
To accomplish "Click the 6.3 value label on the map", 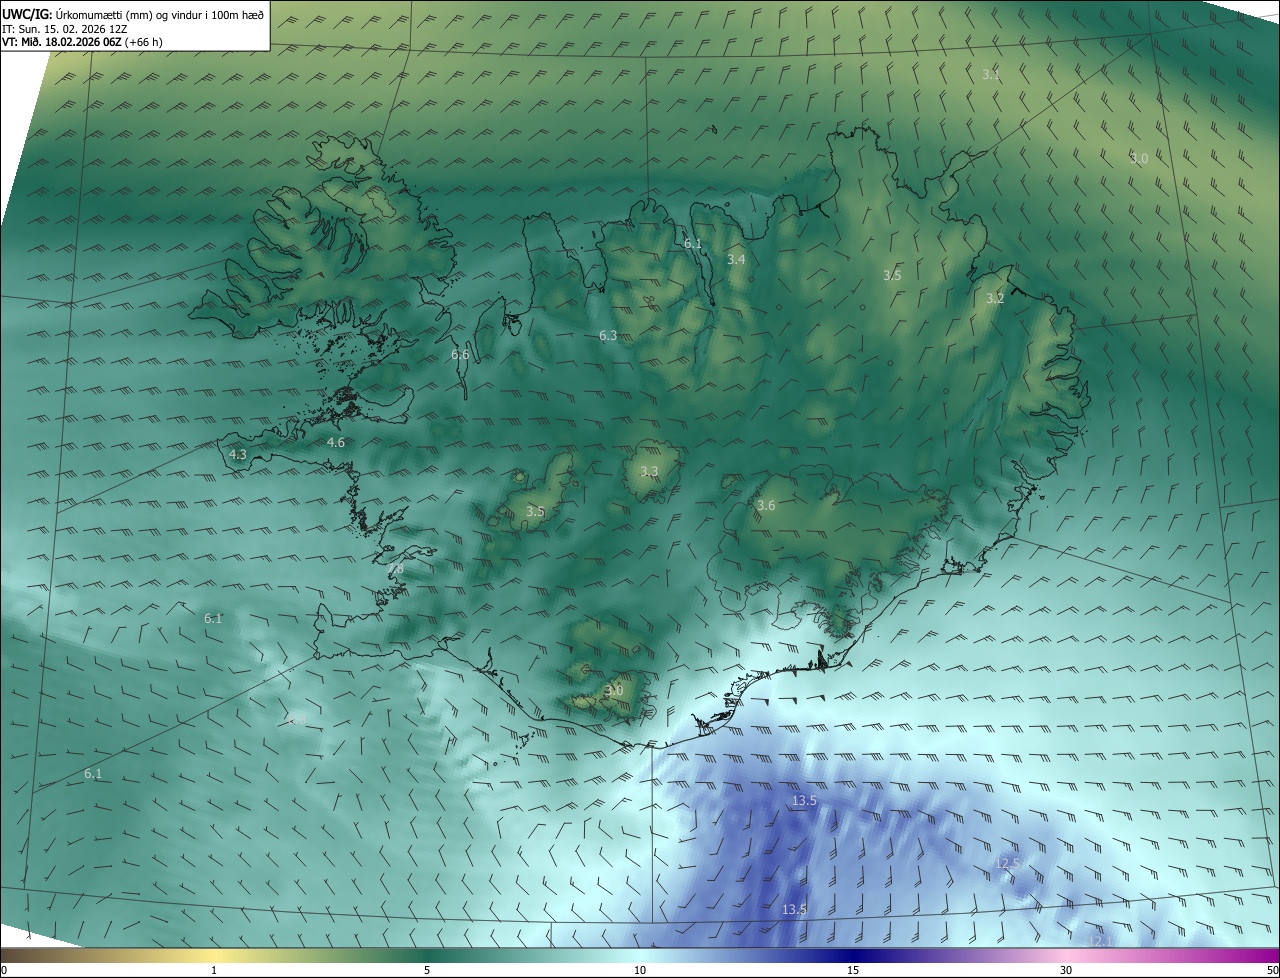I will [608, 336].
